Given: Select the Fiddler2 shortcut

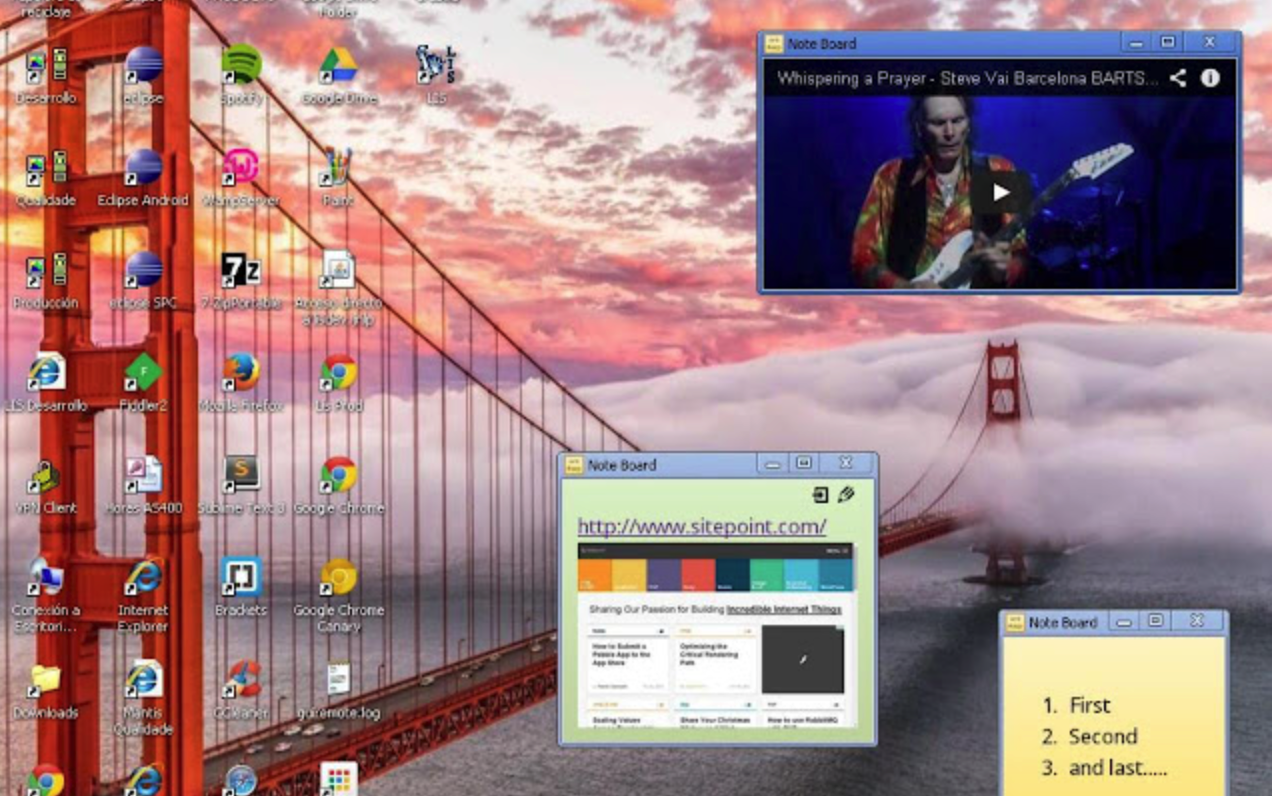Looking at the screenshot, I should coord(143,375).
